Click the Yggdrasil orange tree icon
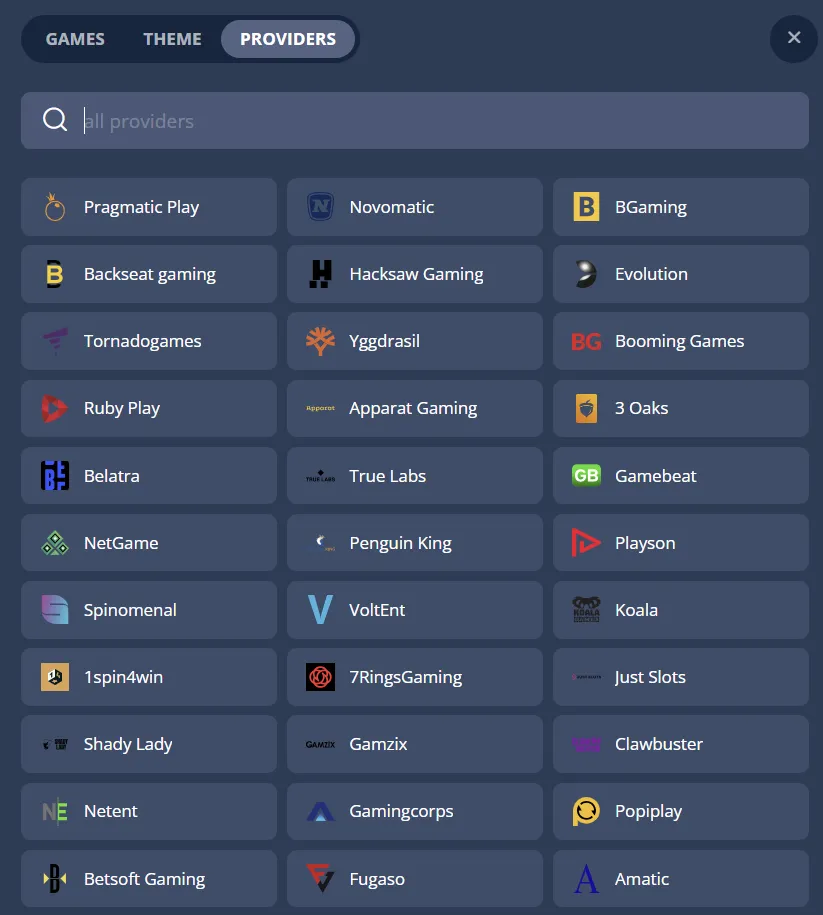Screen dimensions: 823x915 tap(320, 341)
